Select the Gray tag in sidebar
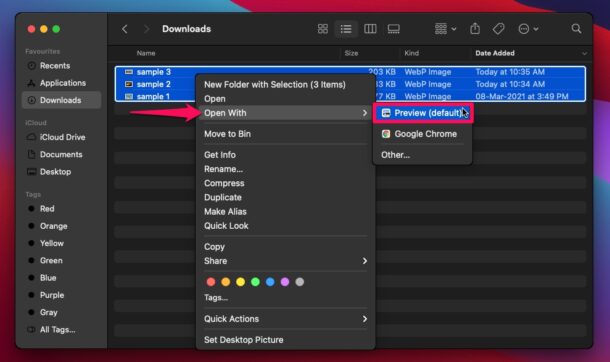Image resolution: width=610 pixels, height=362 pixels. 62,312
